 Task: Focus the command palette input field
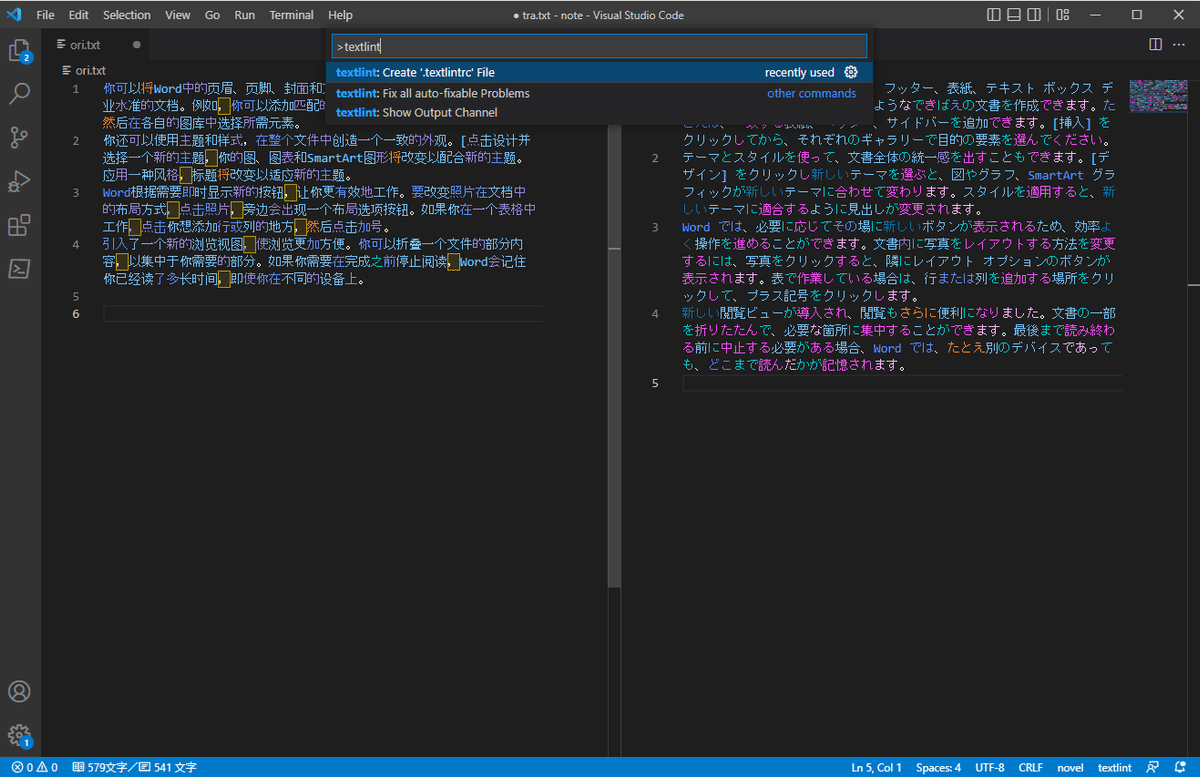(x=599, y=46)
